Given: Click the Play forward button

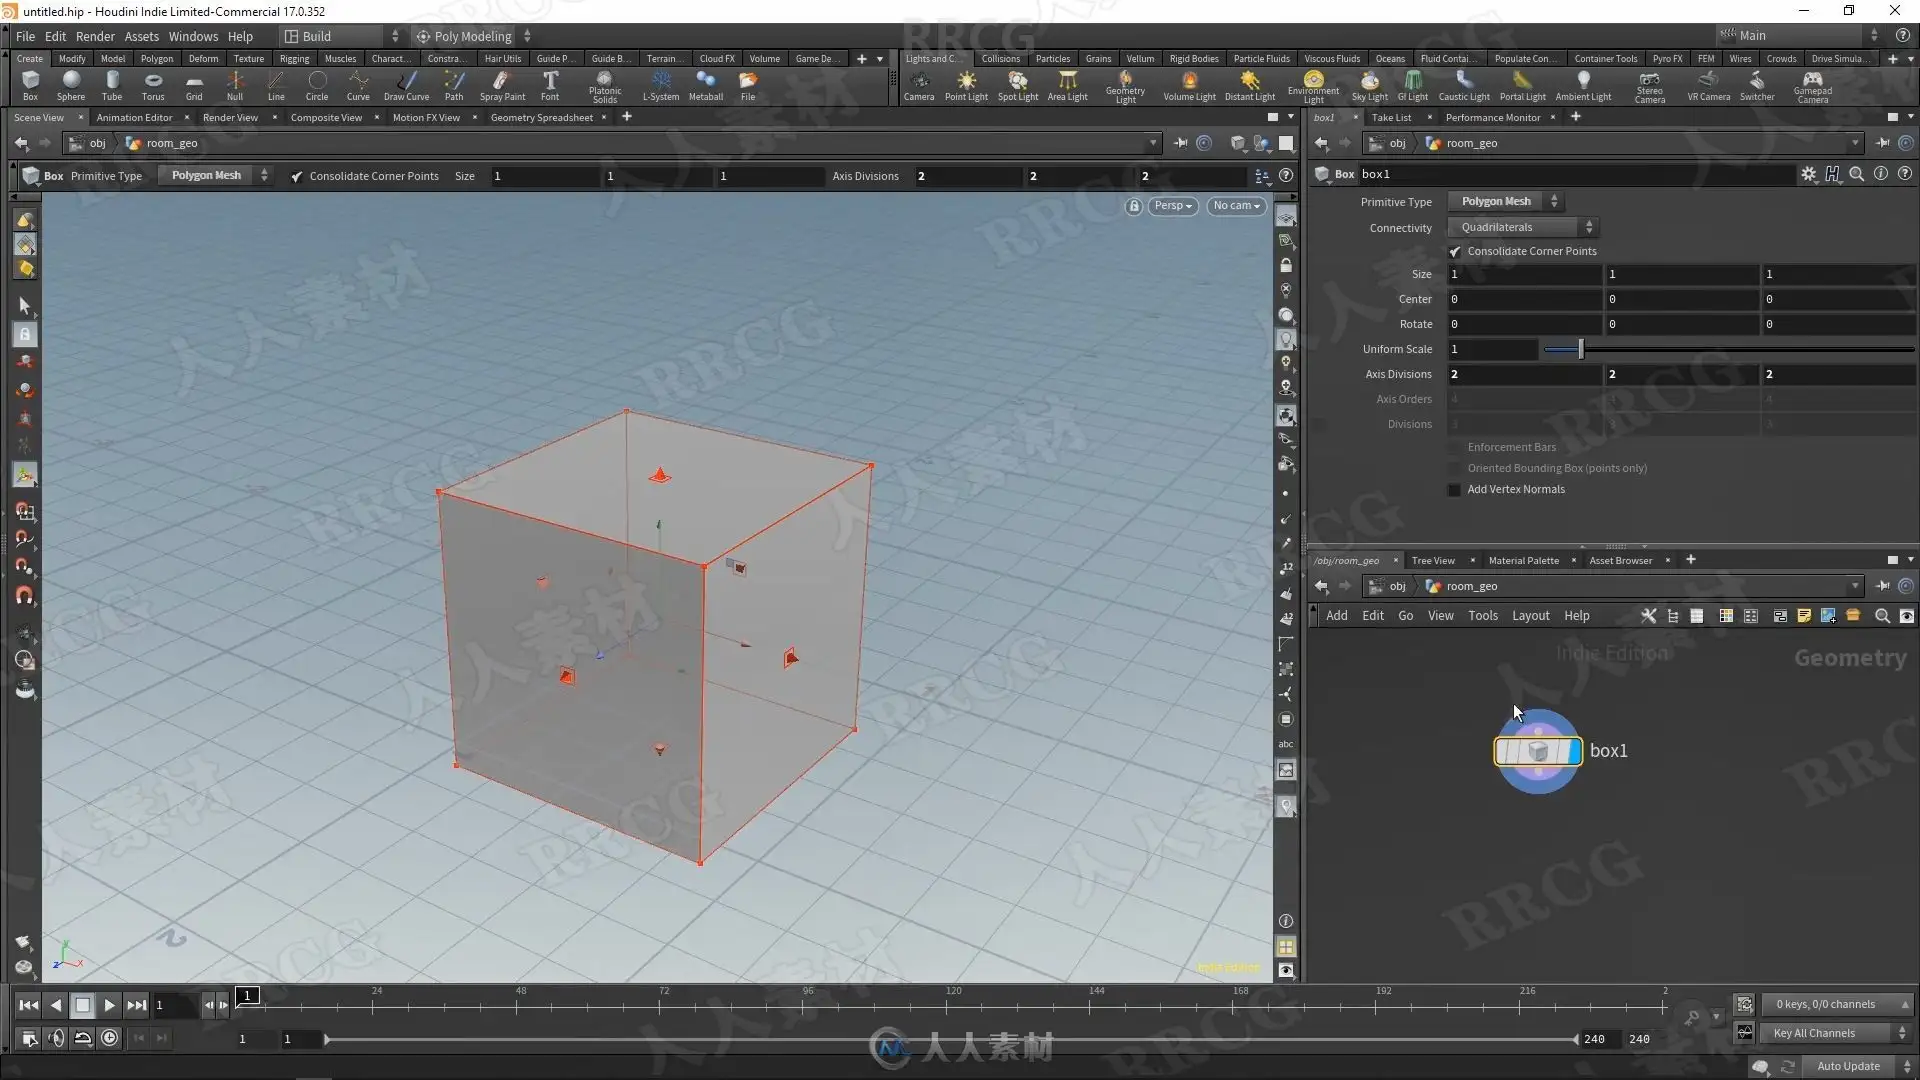Looking at the screenshot, I should (109, 1006).
